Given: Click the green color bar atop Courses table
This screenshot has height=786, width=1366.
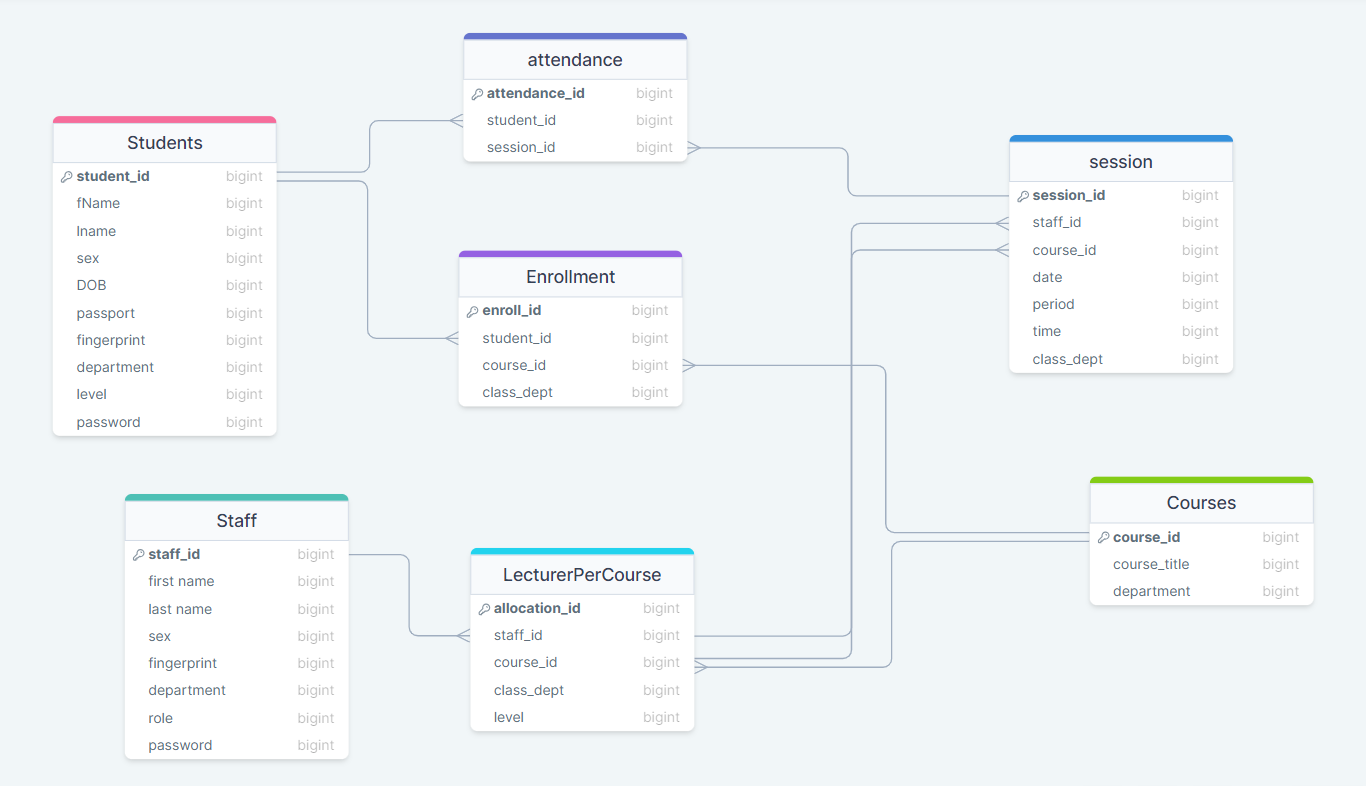Looking at the screenshot, I should [x=1201, y=480].
